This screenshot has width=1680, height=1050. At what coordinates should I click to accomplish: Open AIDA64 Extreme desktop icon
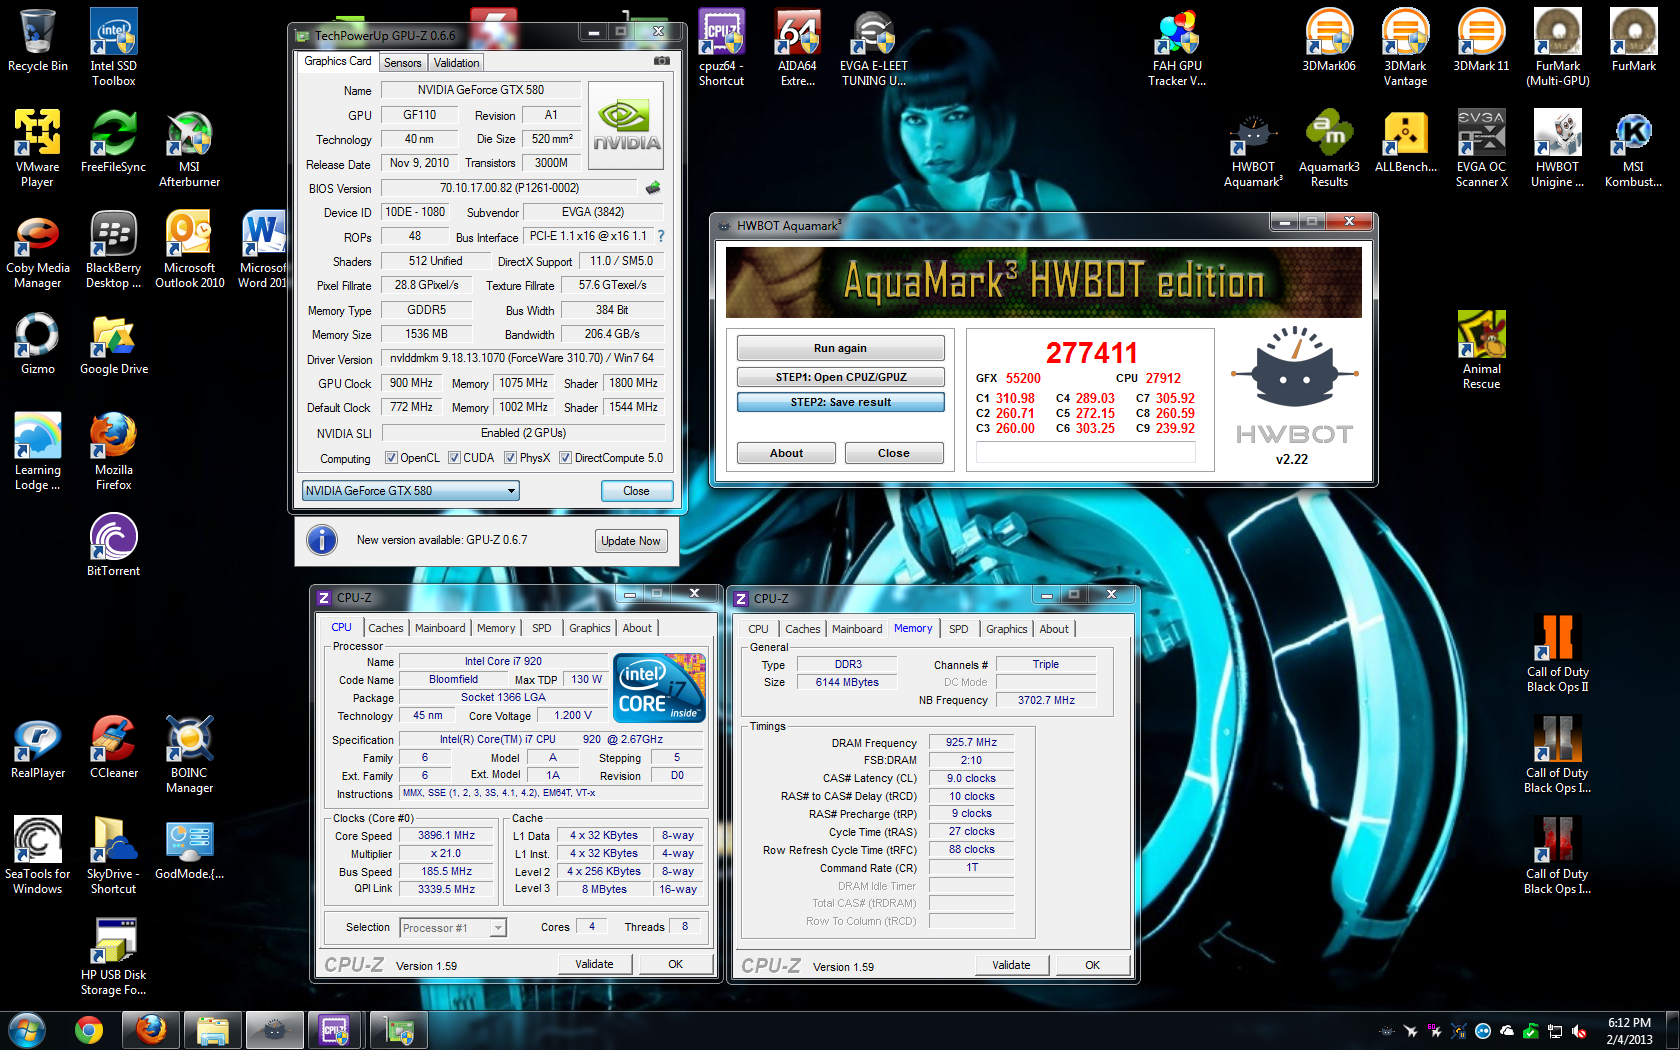pyautogui.click(x=797, y=46)
